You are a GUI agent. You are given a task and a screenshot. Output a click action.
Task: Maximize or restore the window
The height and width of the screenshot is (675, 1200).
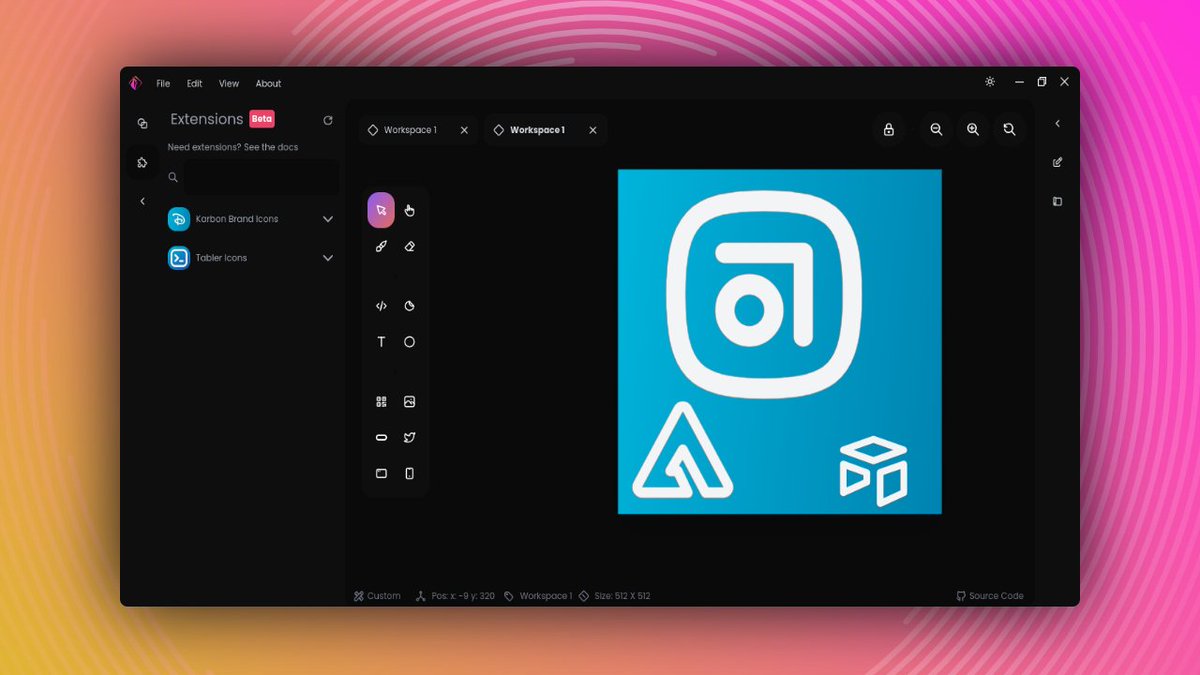1041,82
